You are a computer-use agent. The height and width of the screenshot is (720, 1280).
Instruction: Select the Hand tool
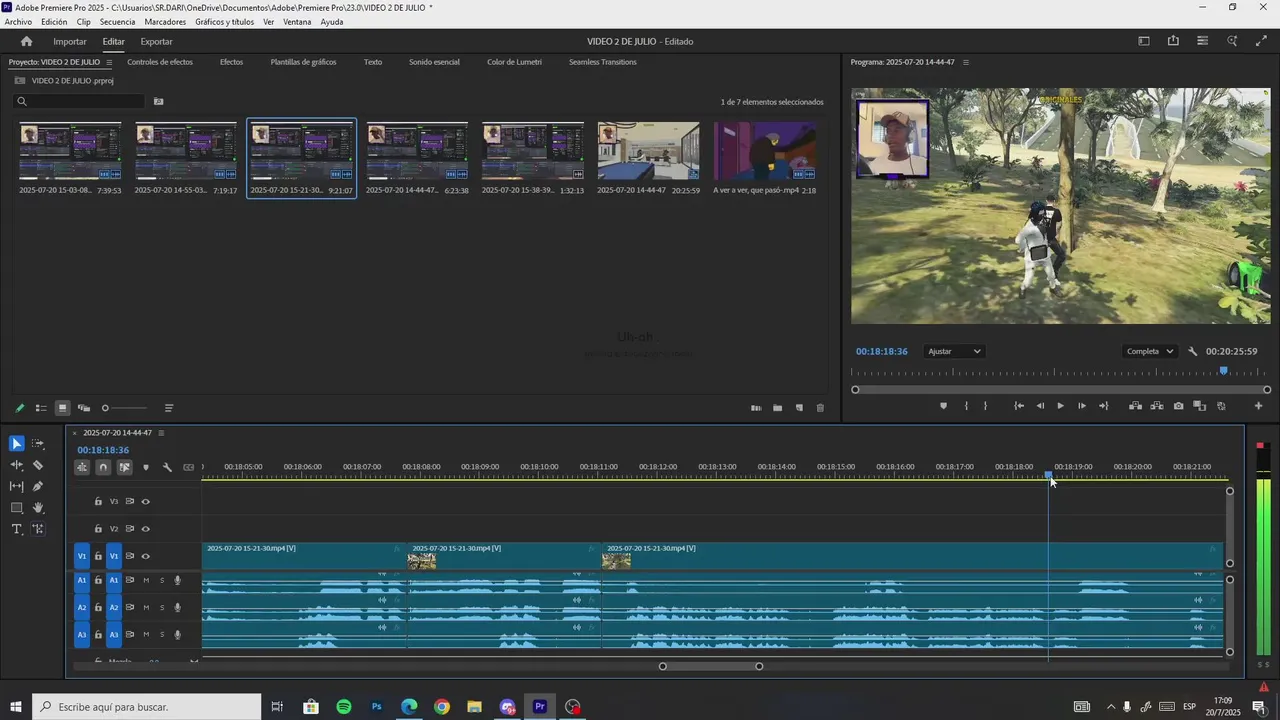point(38,508)
